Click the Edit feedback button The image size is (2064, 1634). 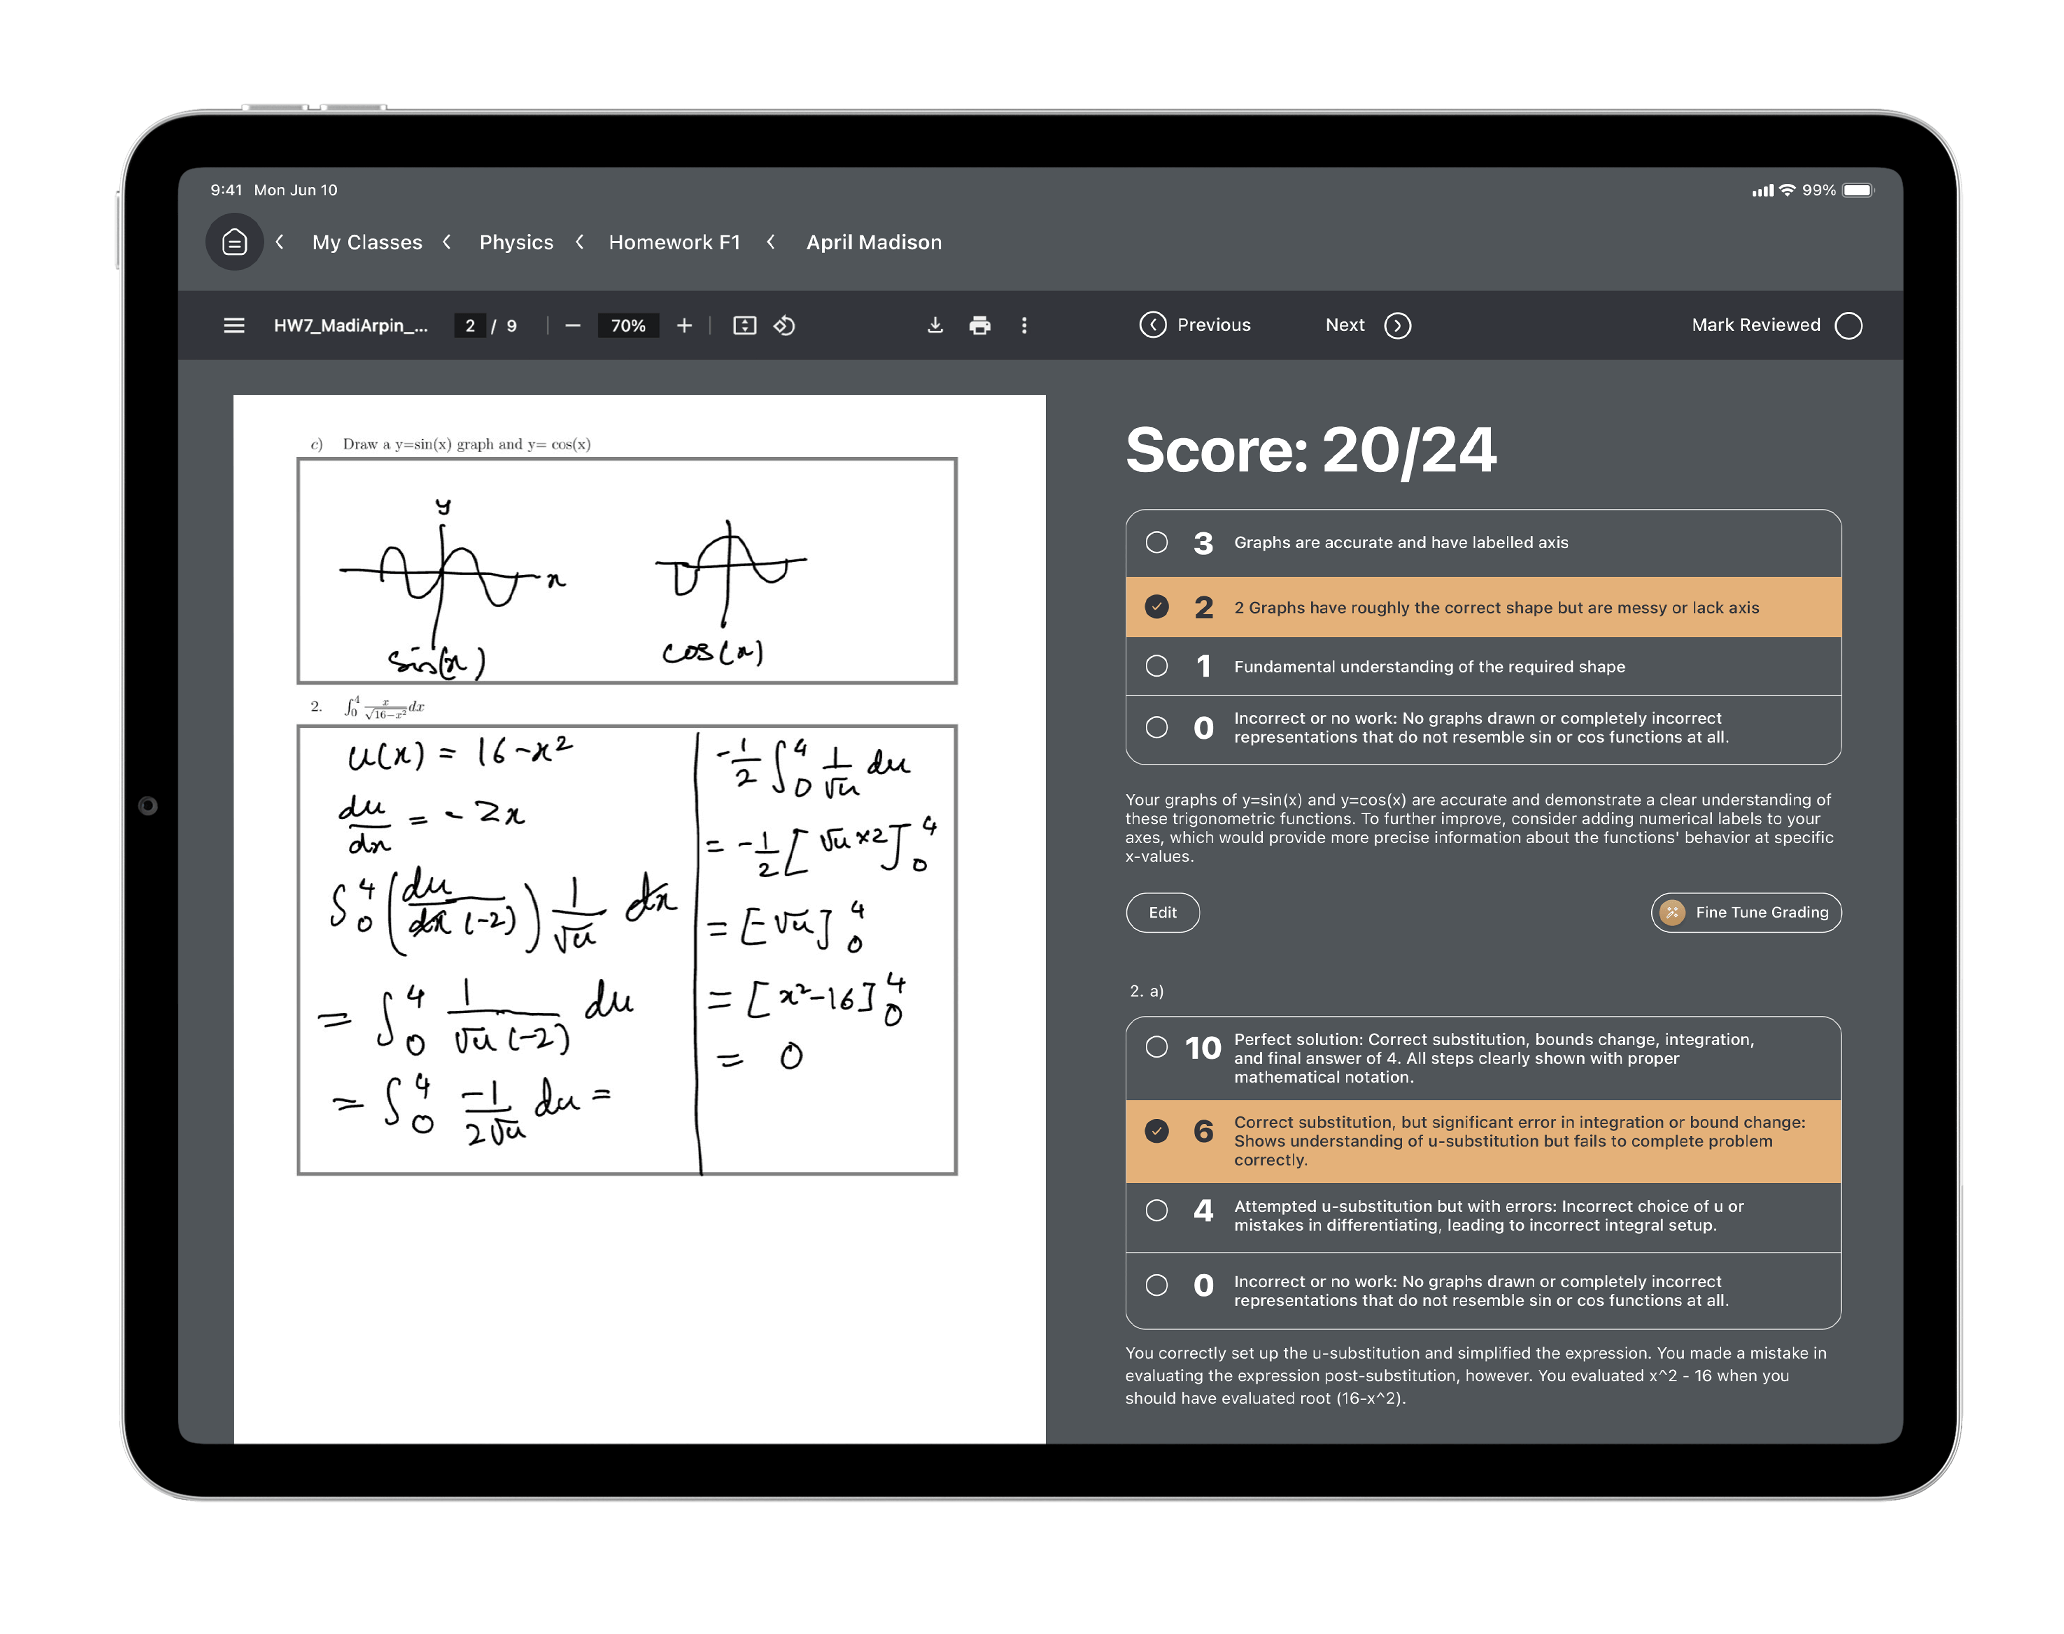[1162, 912]
